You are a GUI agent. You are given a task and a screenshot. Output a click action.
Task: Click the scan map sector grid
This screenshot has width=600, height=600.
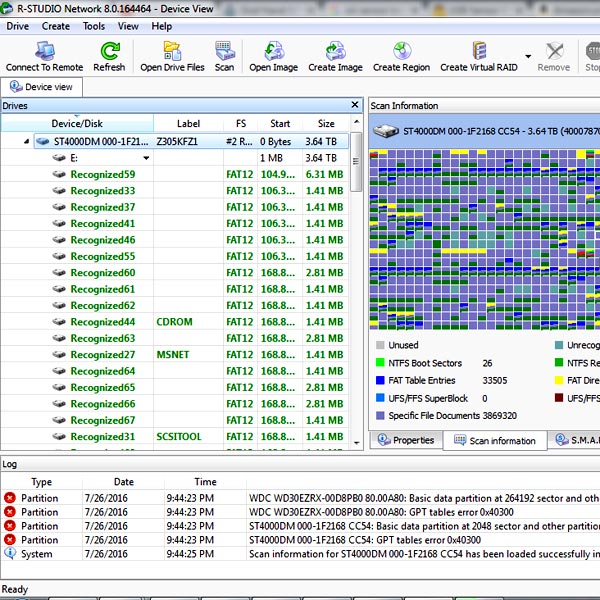[484, 240]
